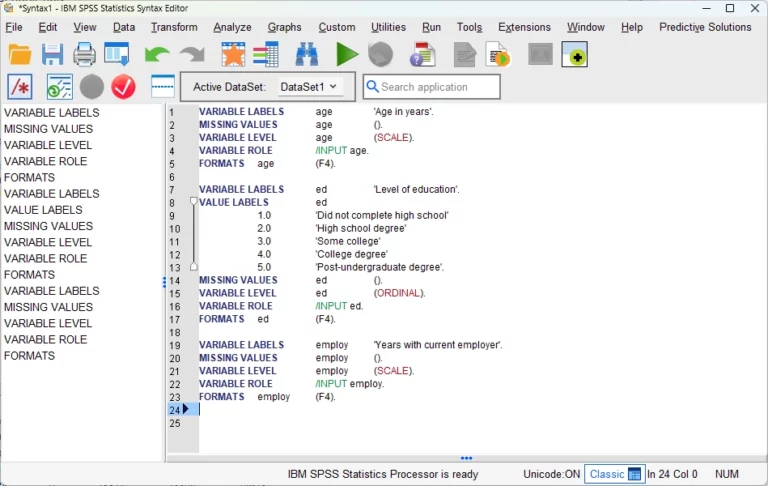Open Find with the binoculars icon

[x=307, y=54]
